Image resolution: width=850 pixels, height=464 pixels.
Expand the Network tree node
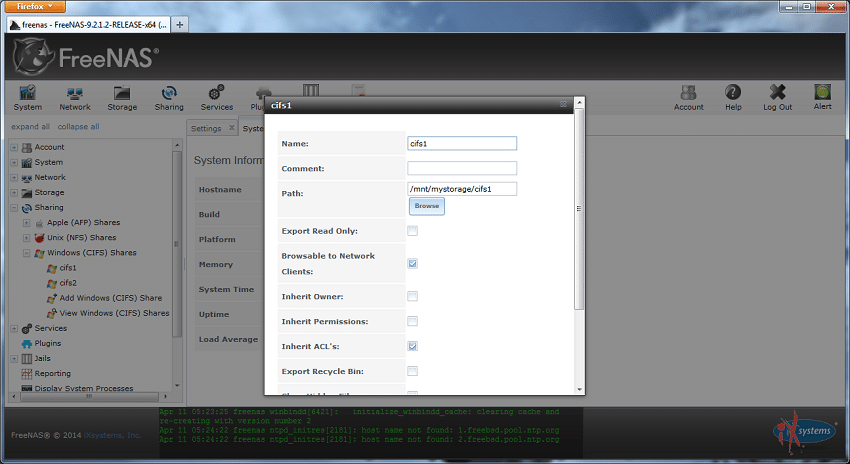pos(14,177)
